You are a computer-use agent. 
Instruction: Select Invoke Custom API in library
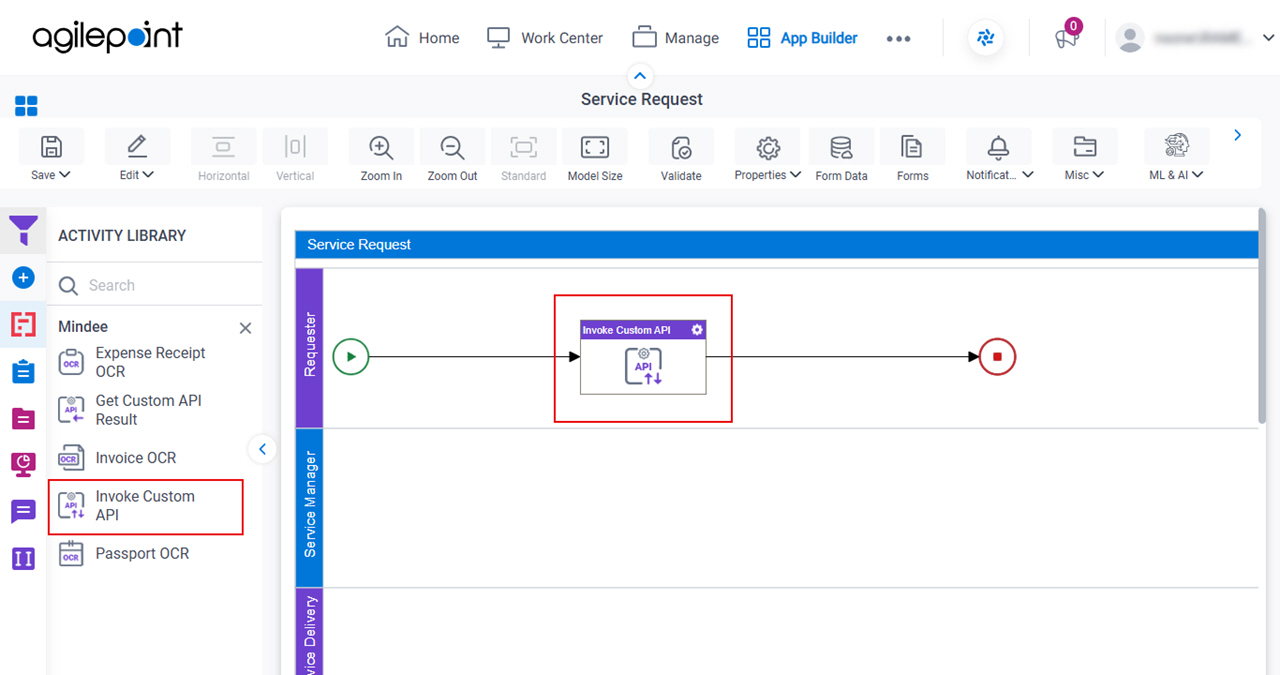coord(146,506)
